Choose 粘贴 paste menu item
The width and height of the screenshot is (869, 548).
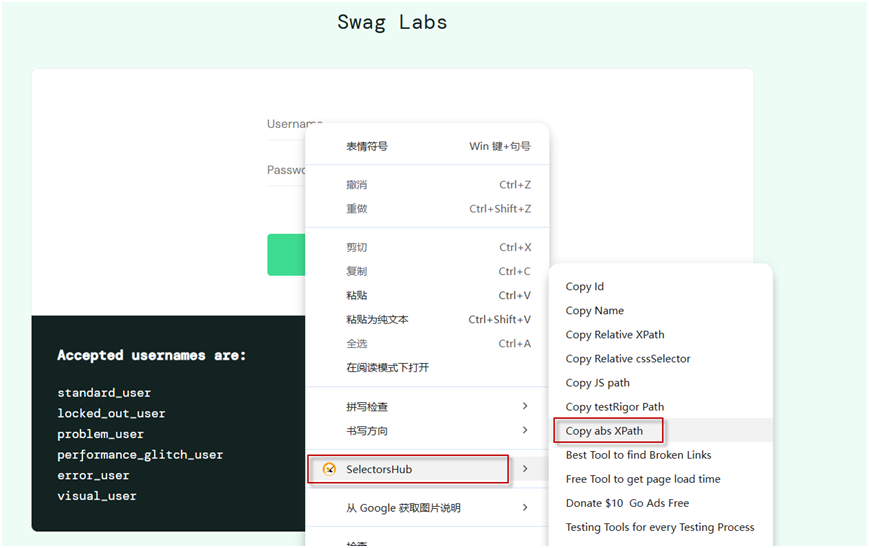[427, 295]
